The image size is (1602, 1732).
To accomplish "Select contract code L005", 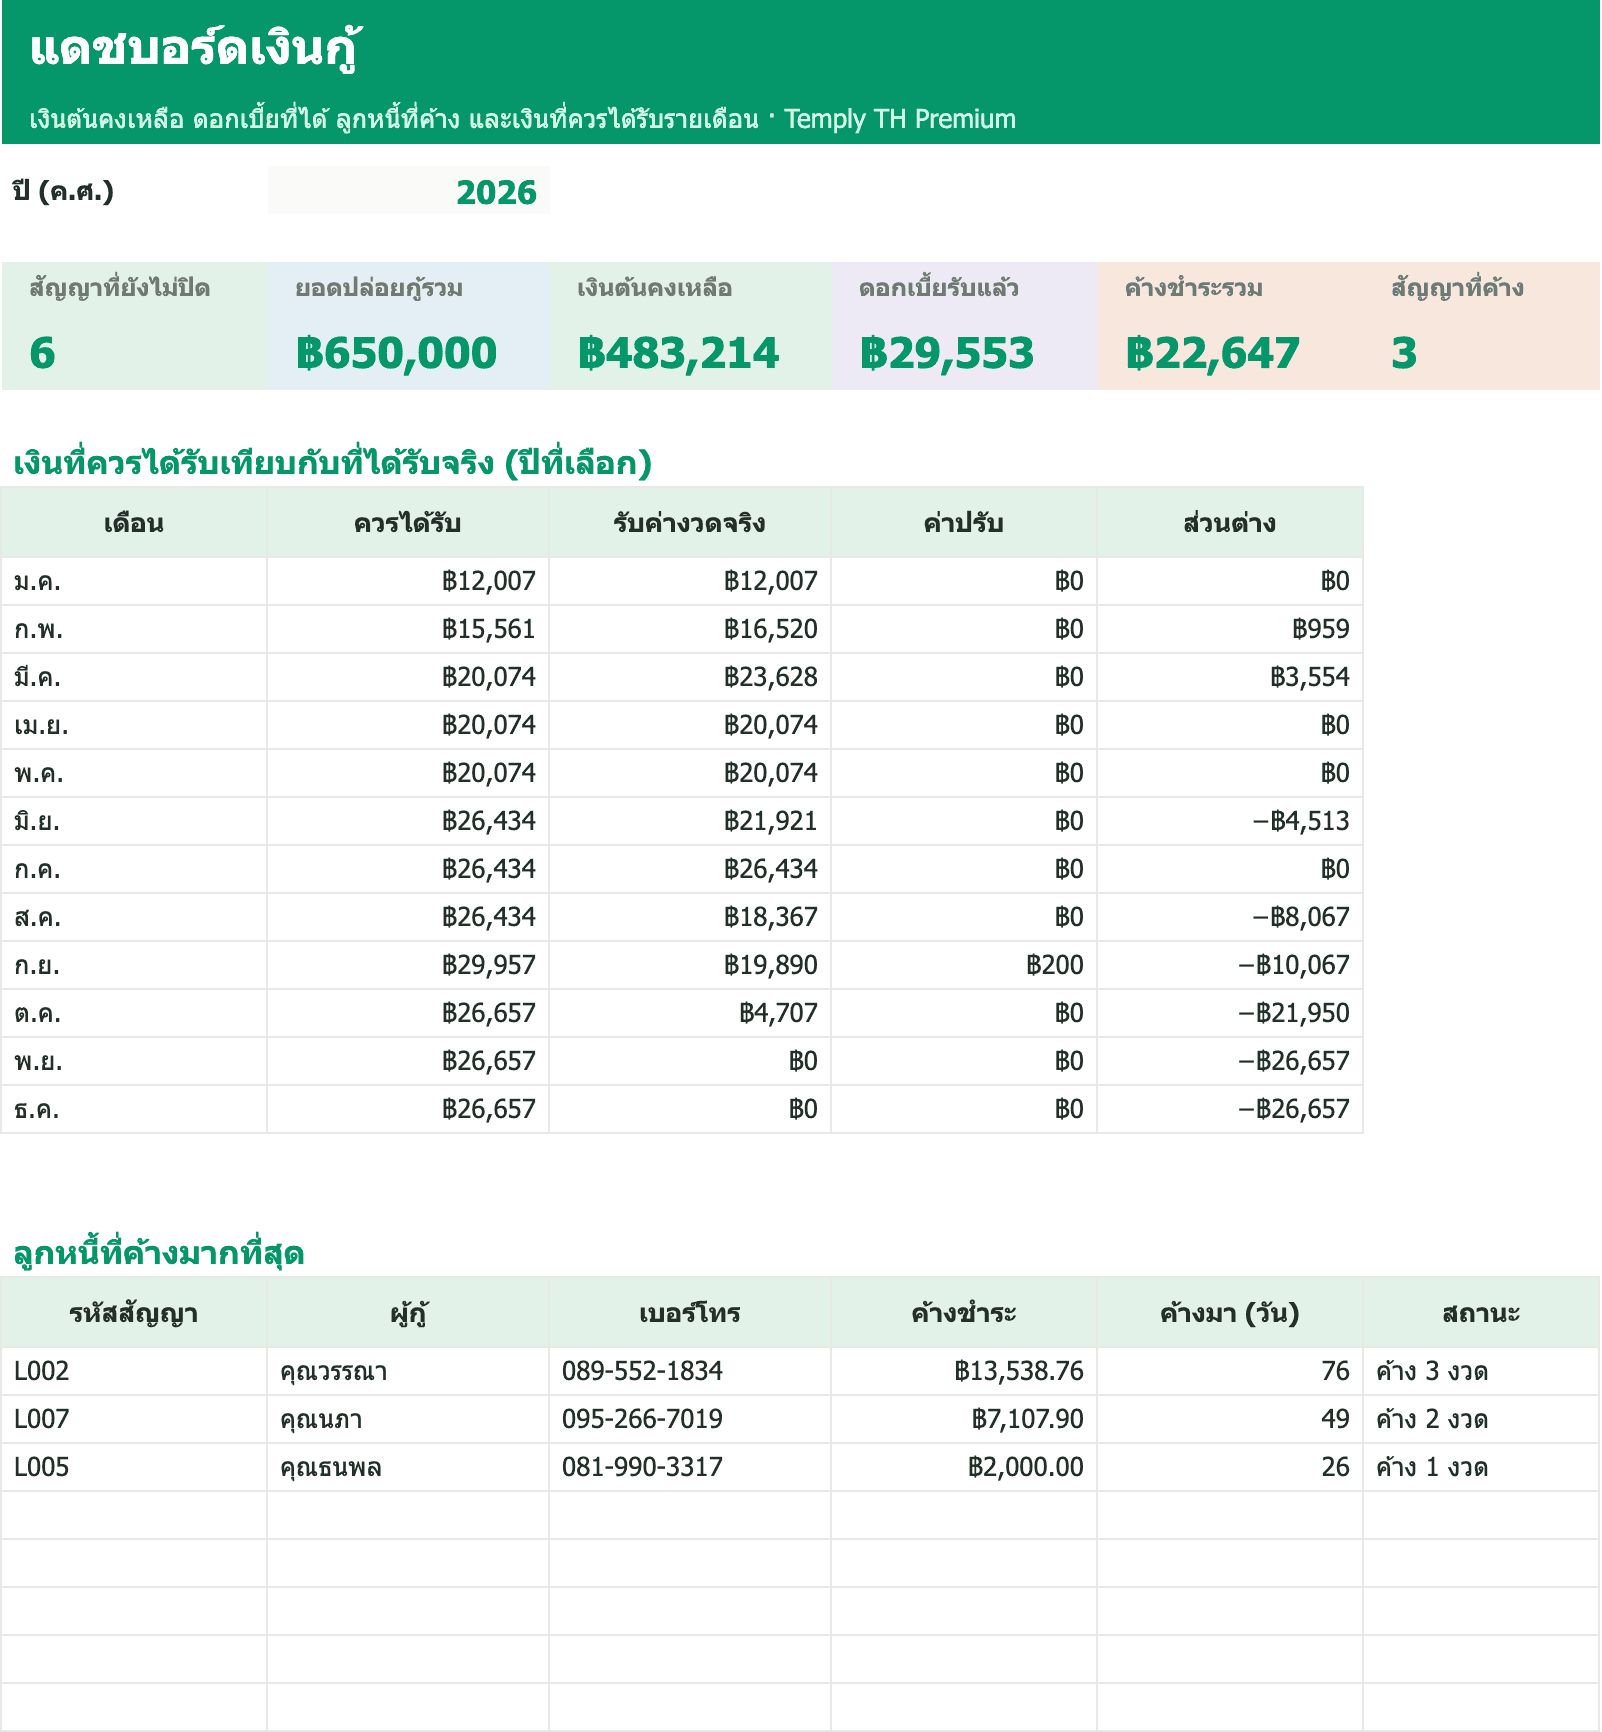I will pyautogui.click(x=134, y=1467).
